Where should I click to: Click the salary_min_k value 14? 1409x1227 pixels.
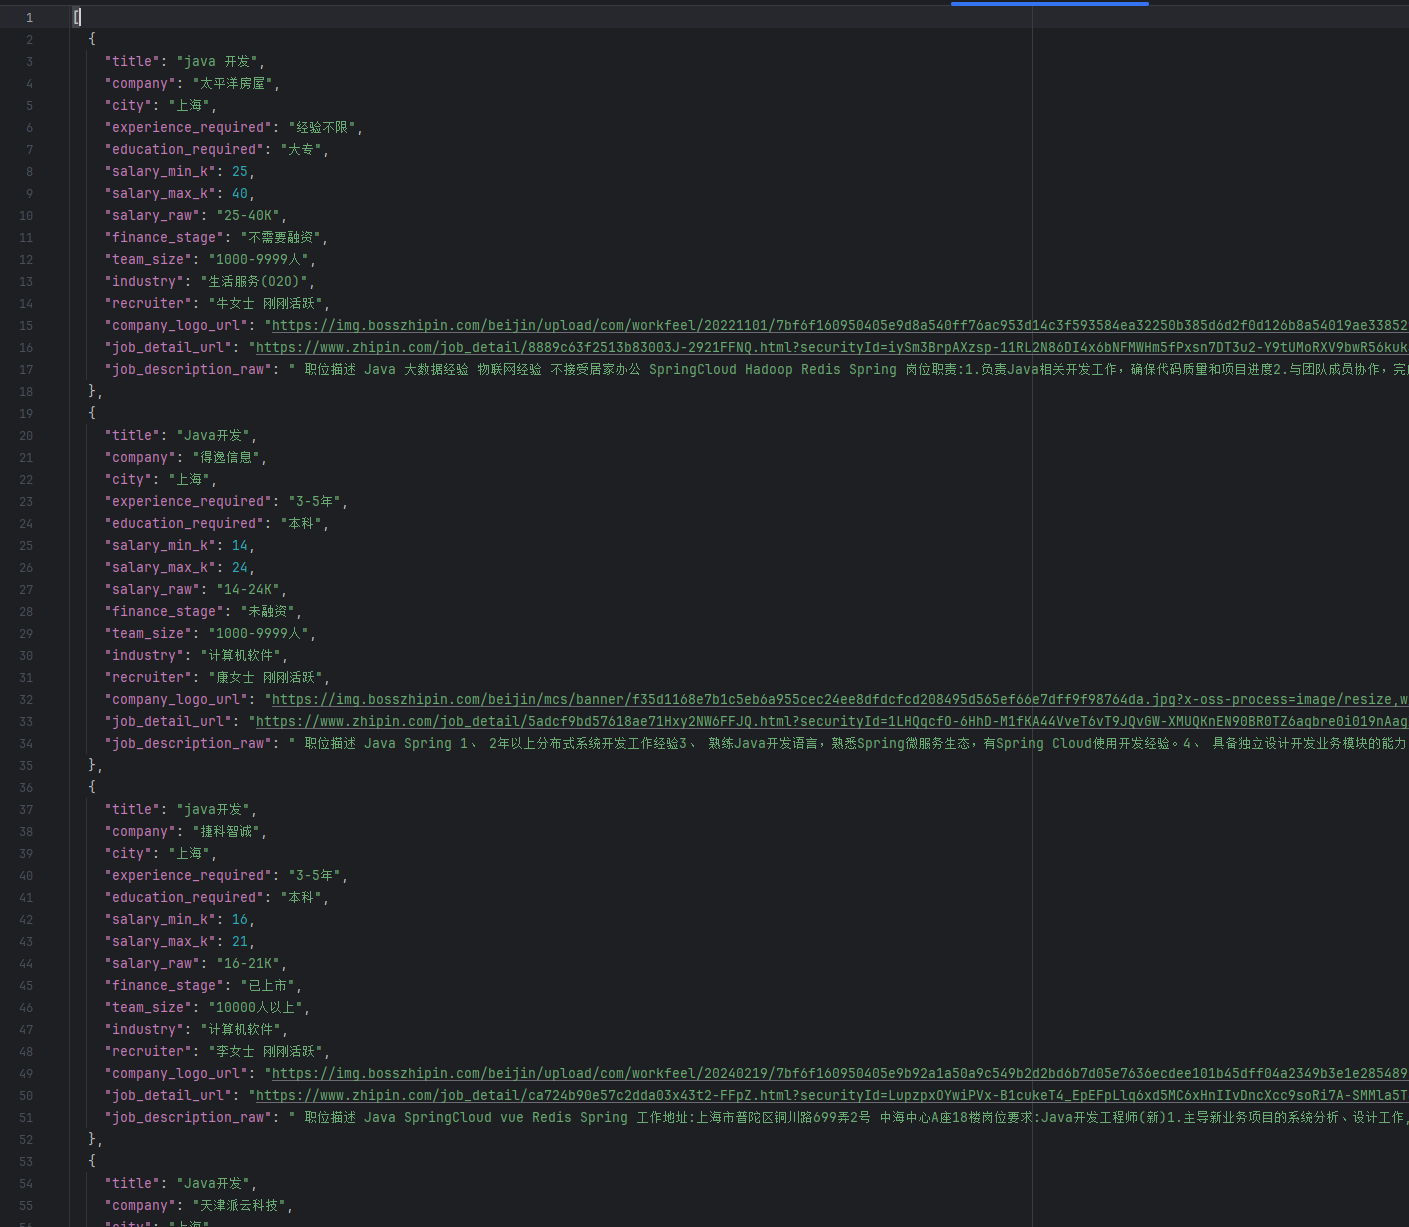pyautogui.click(x=240, y=545)
